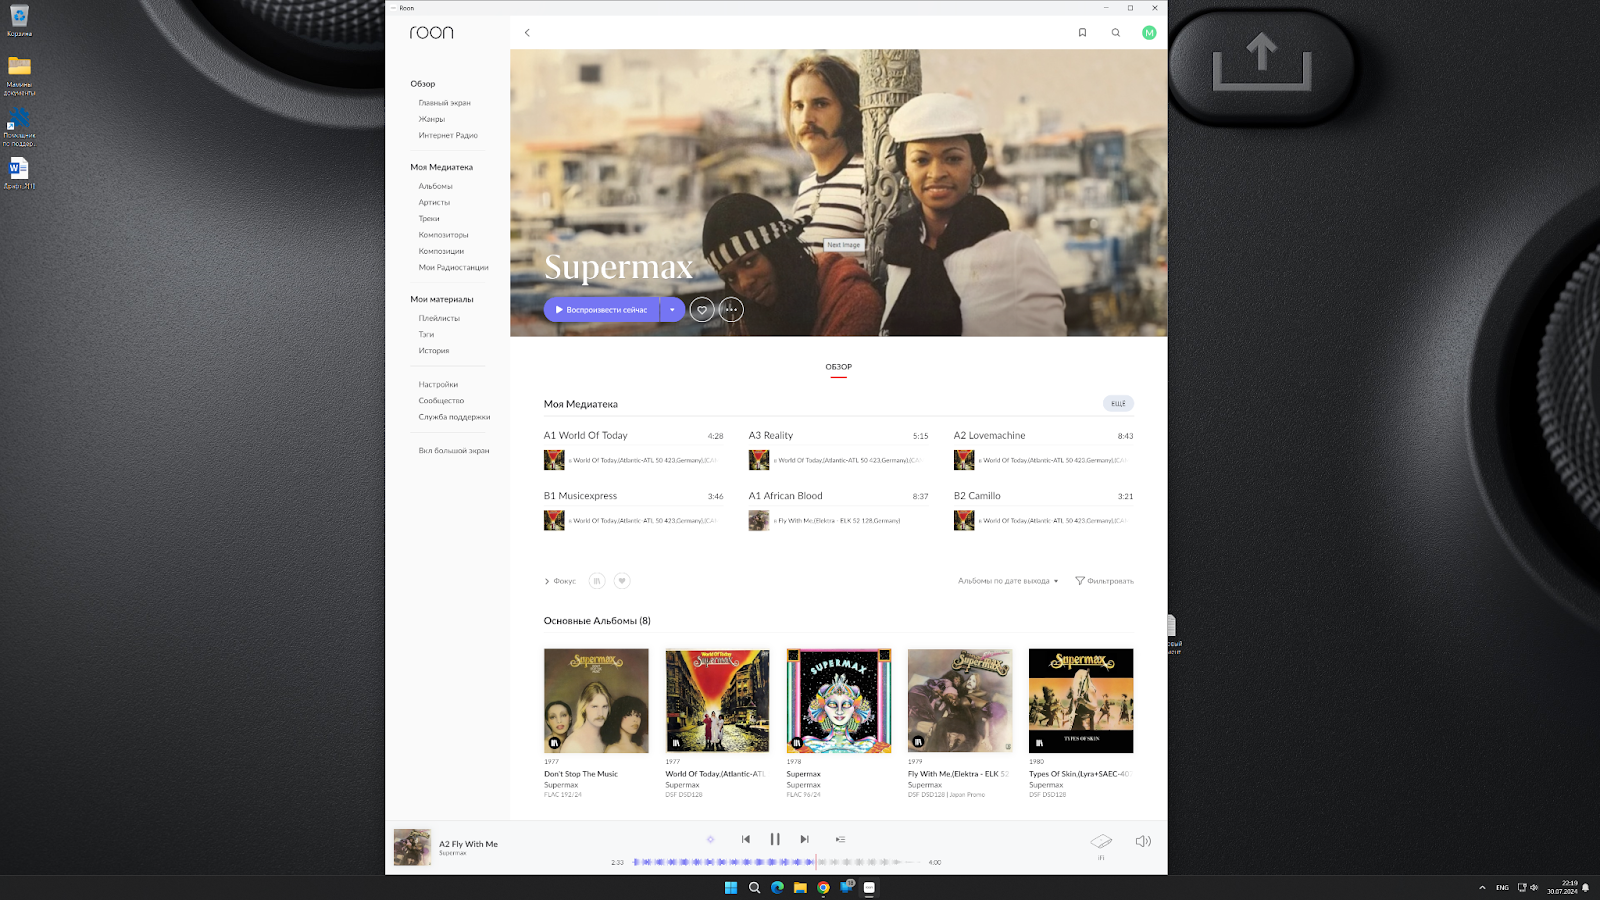1600x900 pixels.
Task: Show more tracks with the ЕЩЁ button
Action: tap(1118, 404)
